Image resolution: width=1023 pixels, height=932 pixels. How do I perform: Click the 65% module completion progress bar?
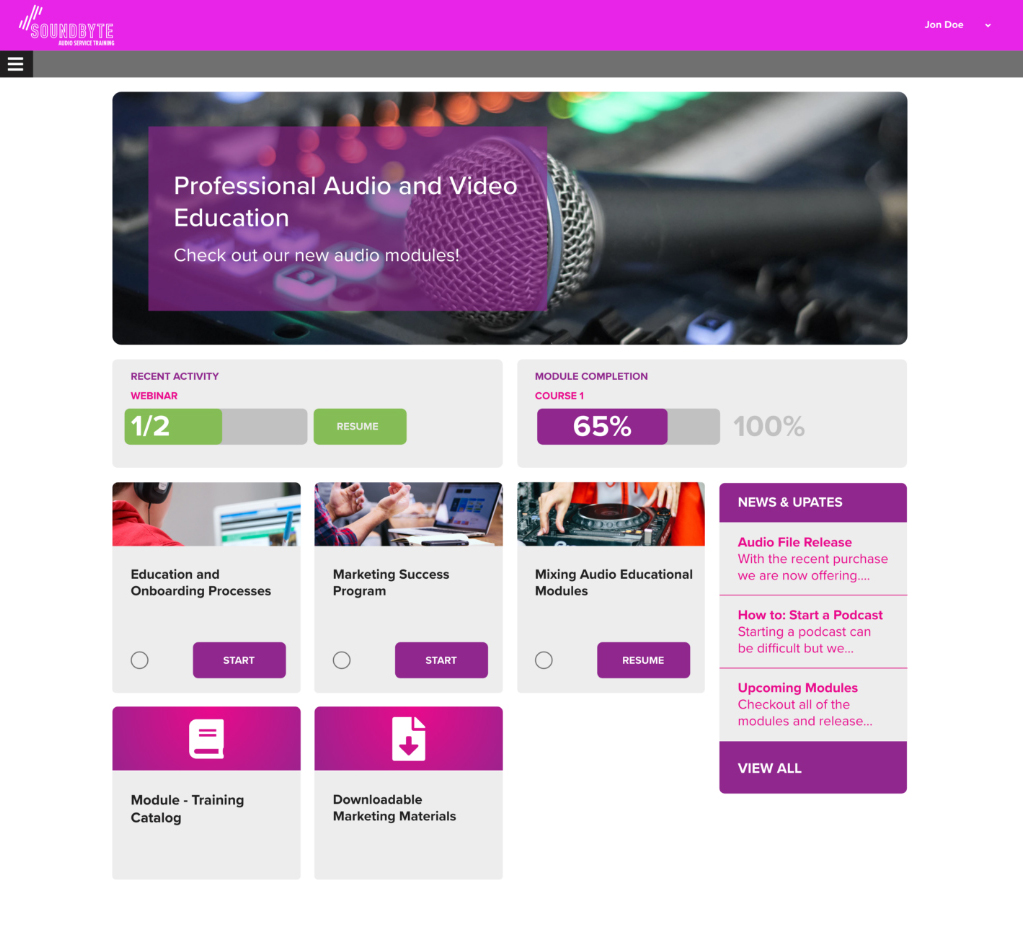628,427
